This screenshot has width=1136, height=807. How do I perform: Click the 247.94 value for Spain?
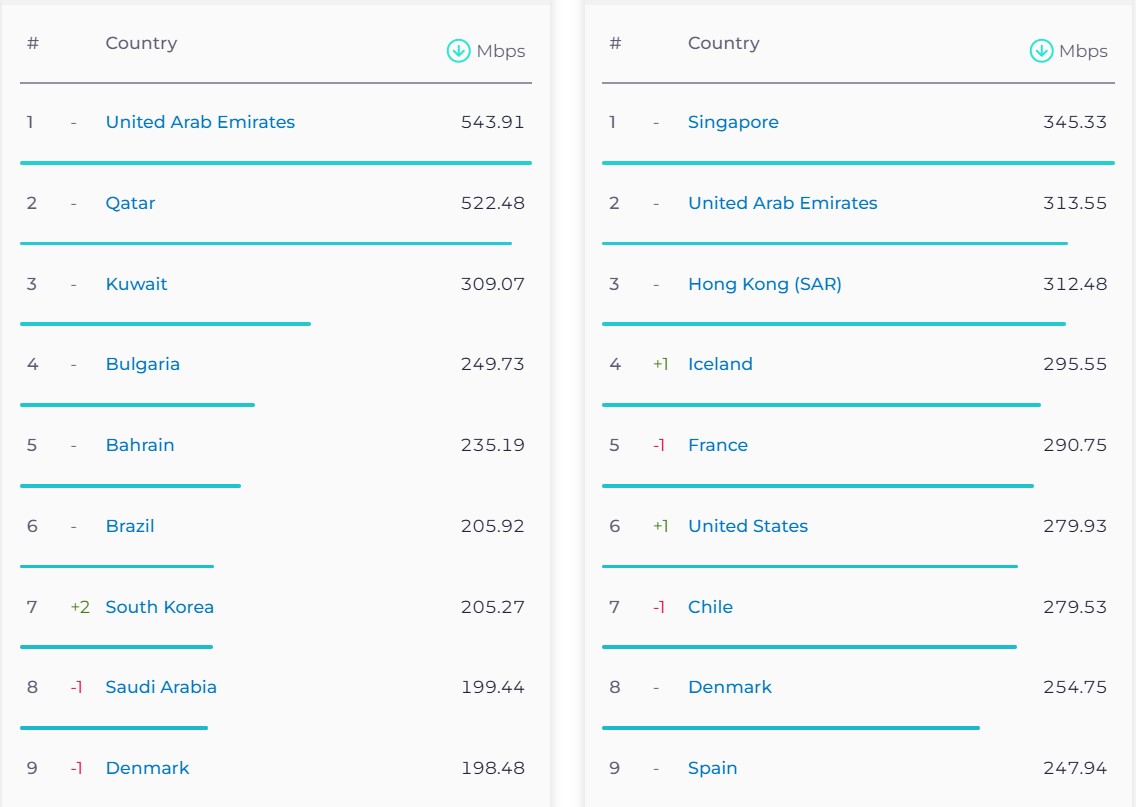pos(1075,768)
